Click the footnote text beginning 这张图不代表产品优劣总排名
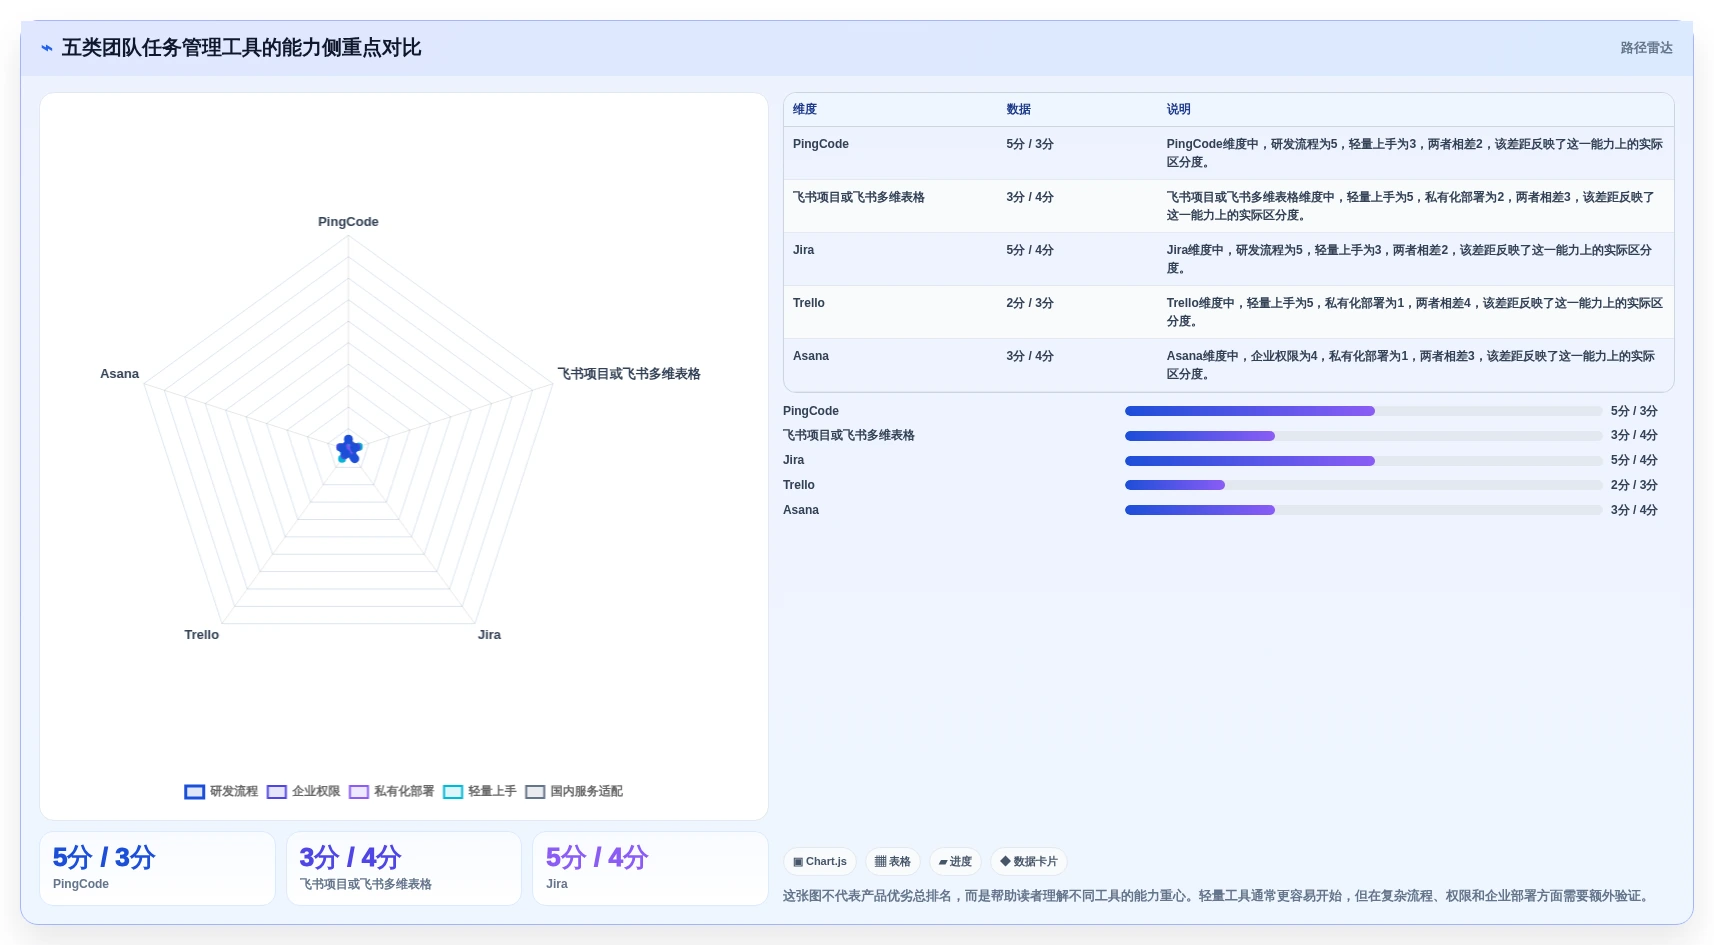The image size is (1714, 945). [x=1216, y=896]
